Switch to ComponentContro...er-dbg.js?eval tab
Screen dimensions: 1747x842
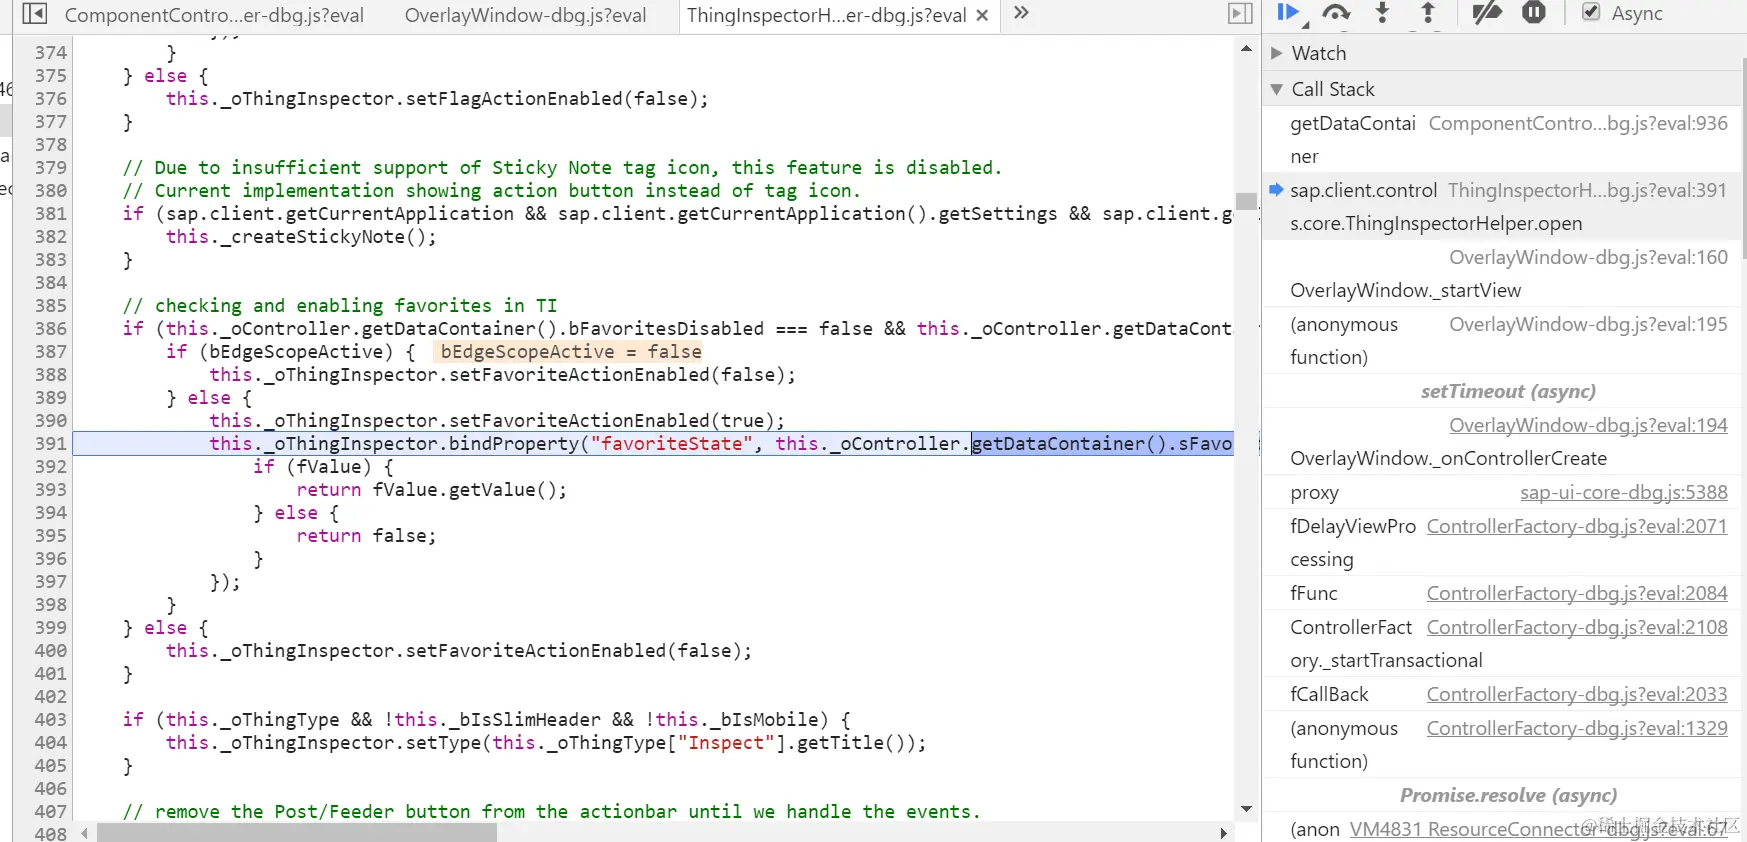pyautogui.click(x=214, y=15)
